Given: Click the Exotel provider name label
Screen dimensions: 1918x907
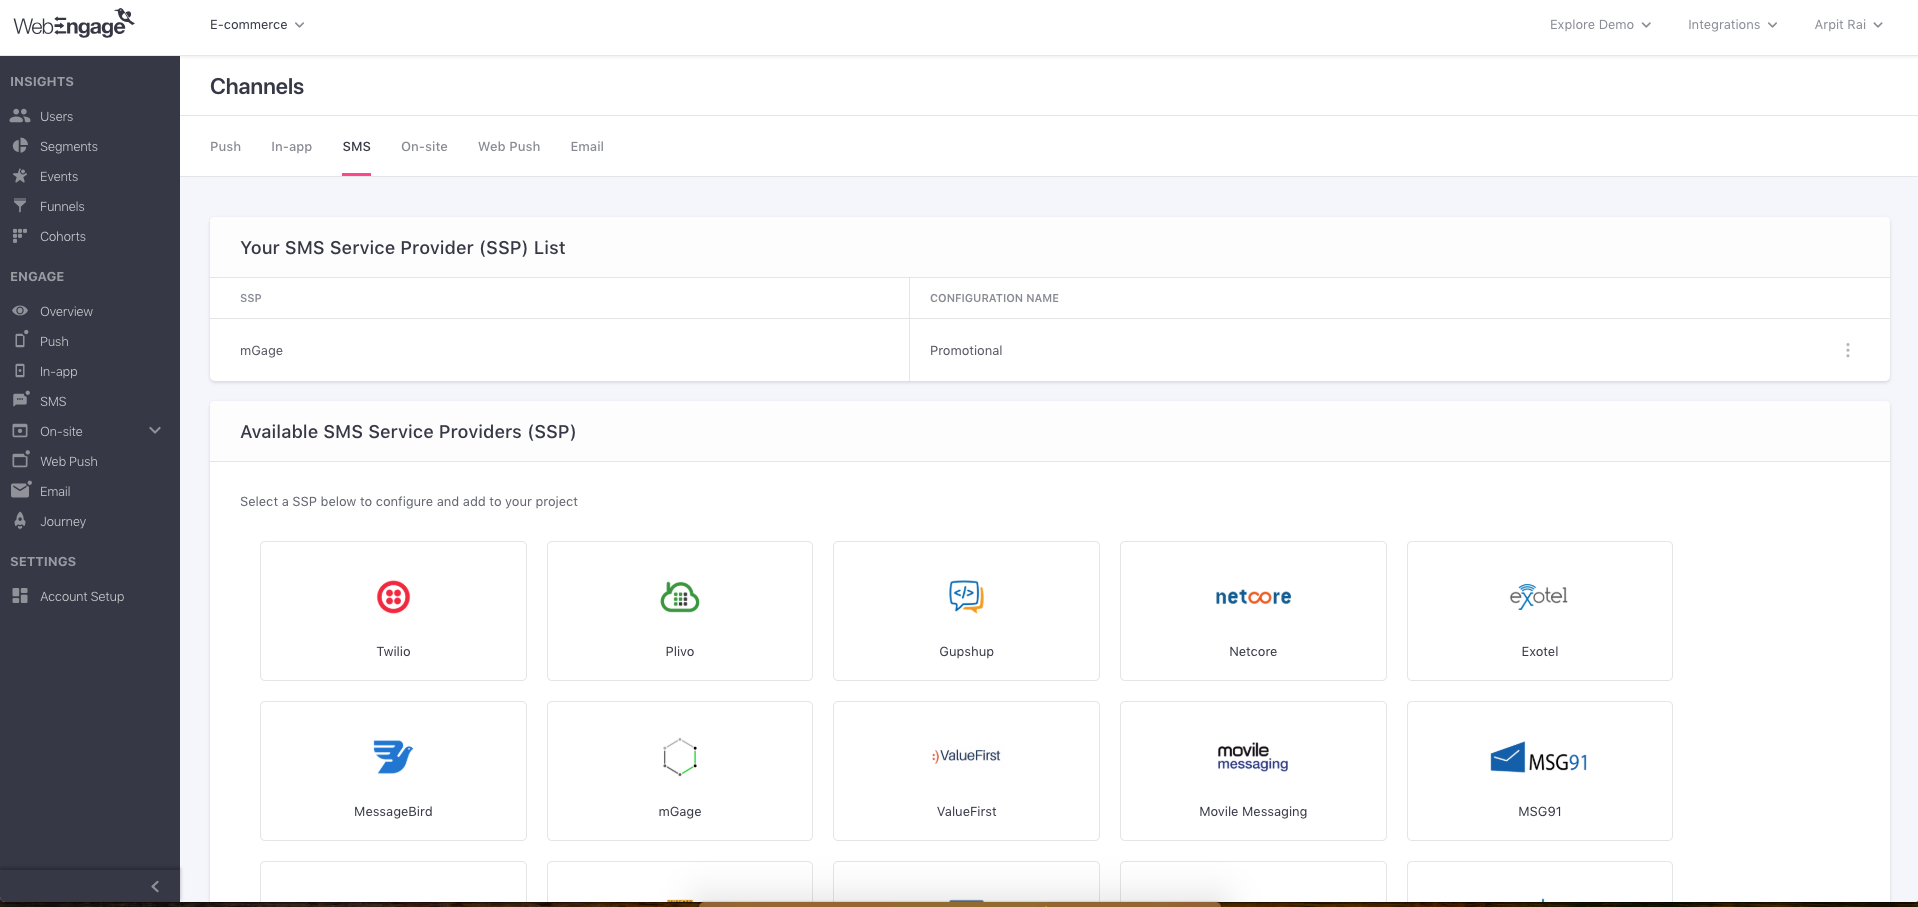Looking at the screenshot, I should (x=1539, y=652).
